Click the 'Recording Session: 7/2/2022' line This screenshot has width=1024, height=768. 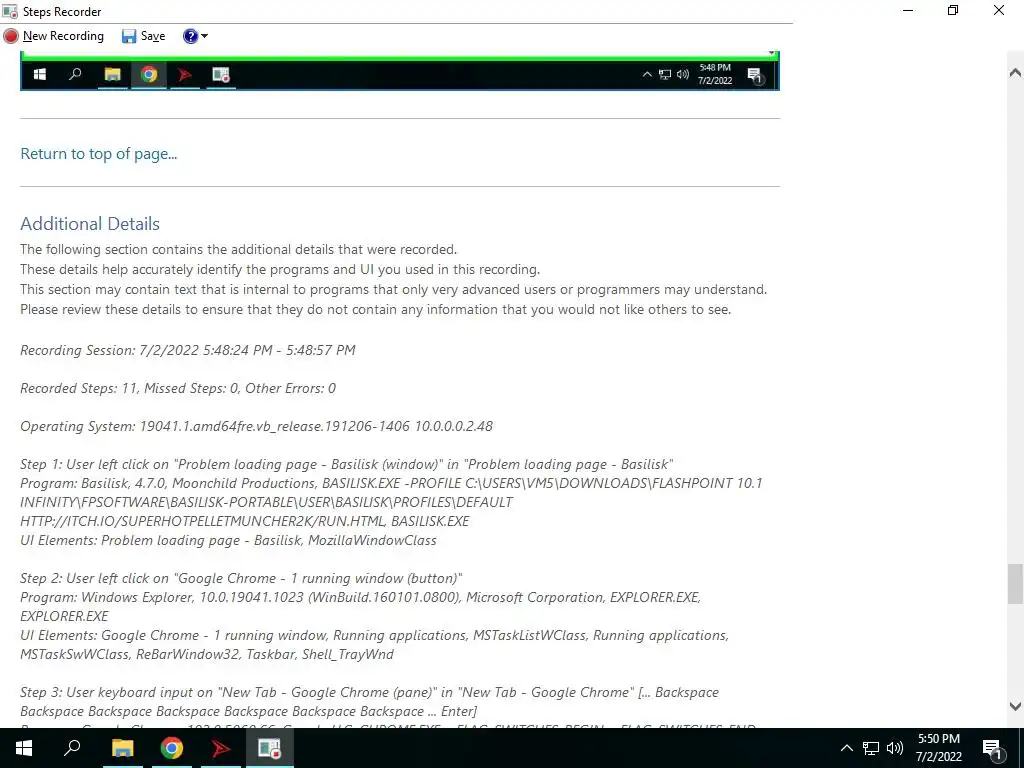188,350
